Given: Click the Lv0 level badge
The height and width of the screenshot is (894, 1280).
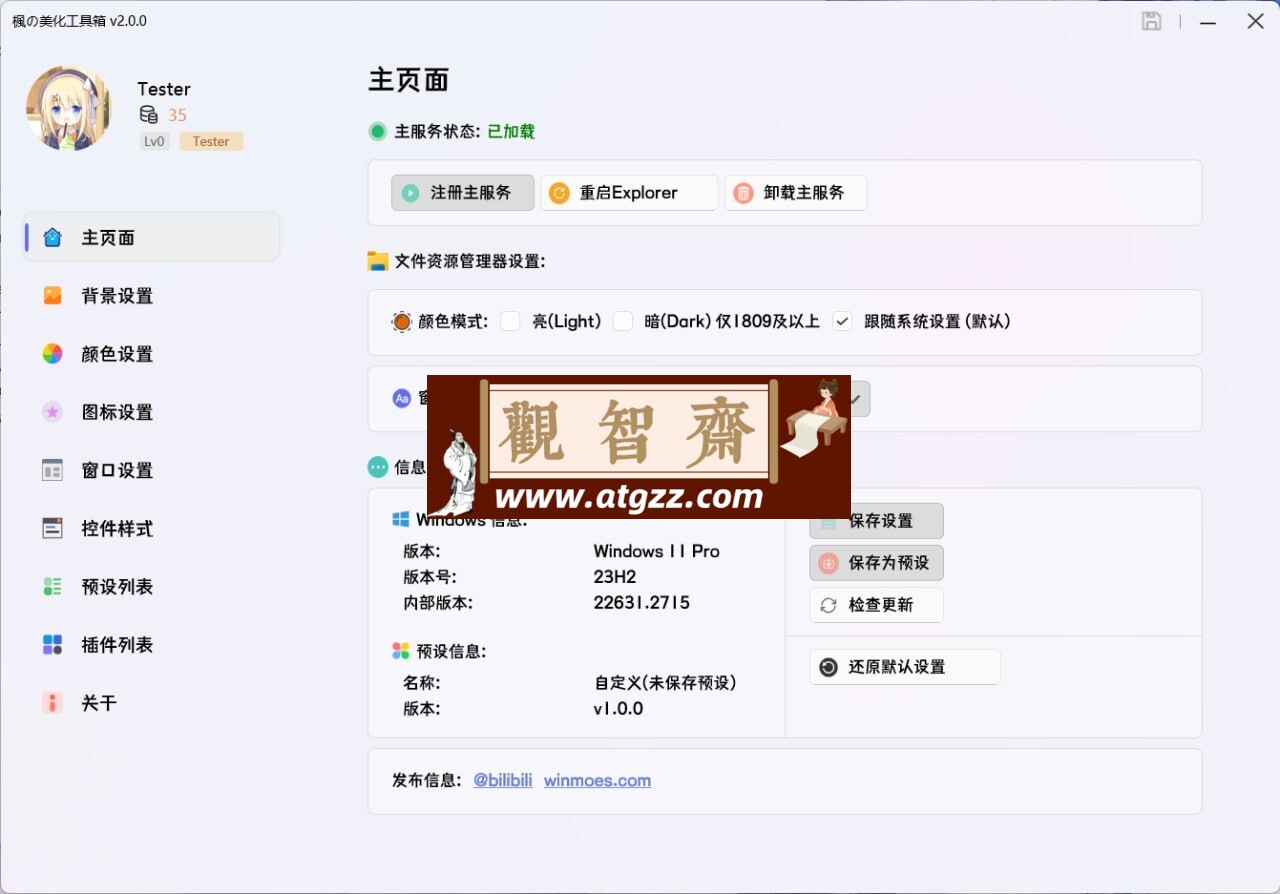Looking at the screenshot, I should [154, 141].
